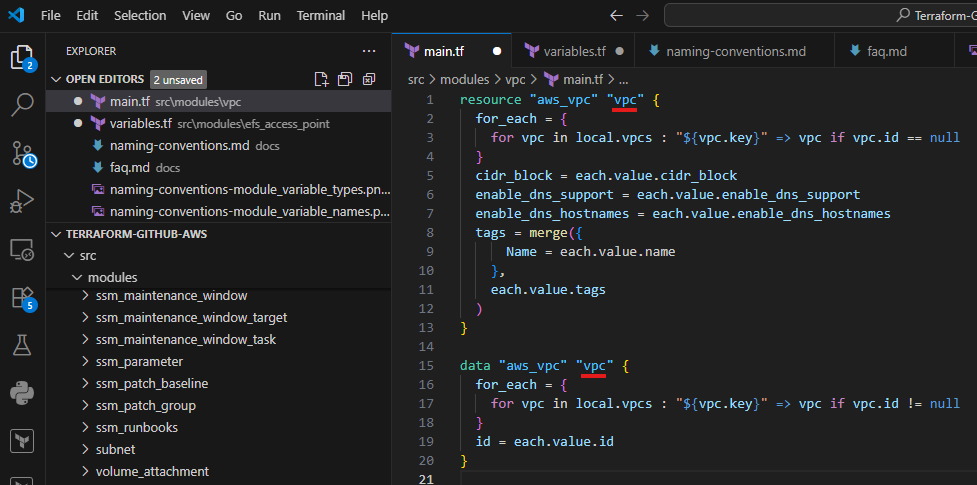977x485 pixels.
Task: Click the breadcrumb ellipsis after main.tf
Action: [x=622, y=80]
